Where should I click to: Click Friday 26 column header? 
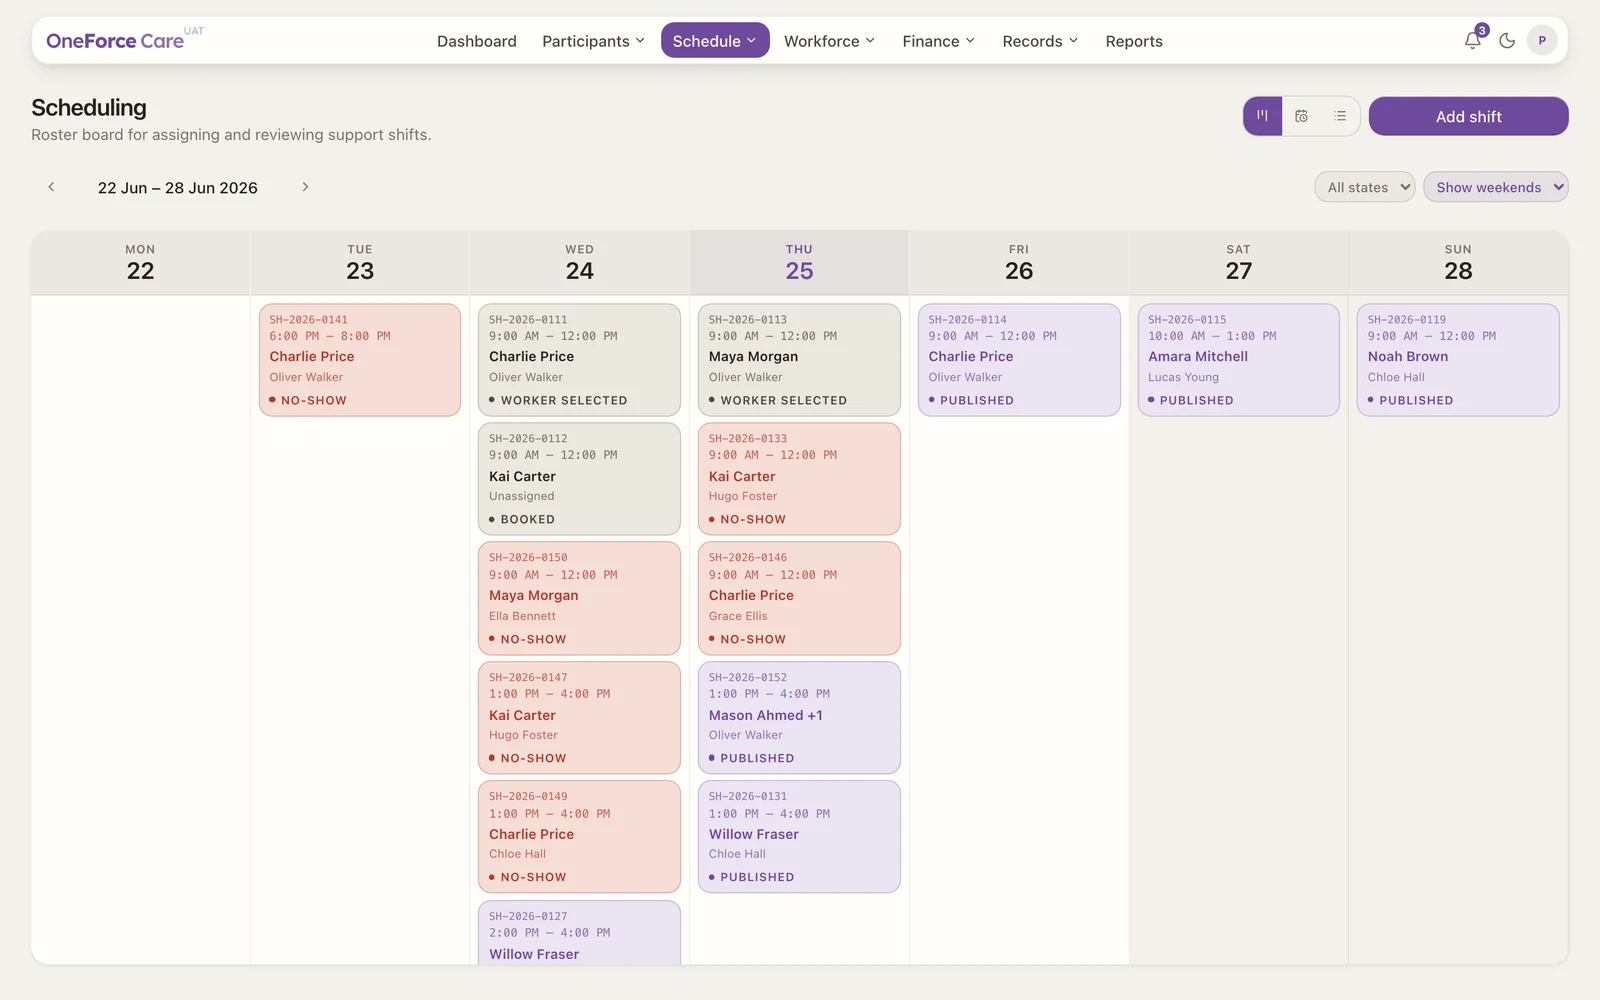(x=1019, y=263)
